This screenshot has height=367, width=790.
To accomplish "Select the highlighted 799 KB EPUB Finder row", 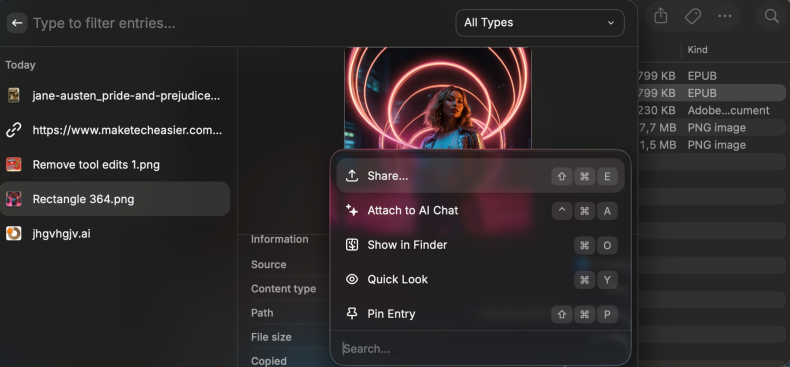I will 711,93.
